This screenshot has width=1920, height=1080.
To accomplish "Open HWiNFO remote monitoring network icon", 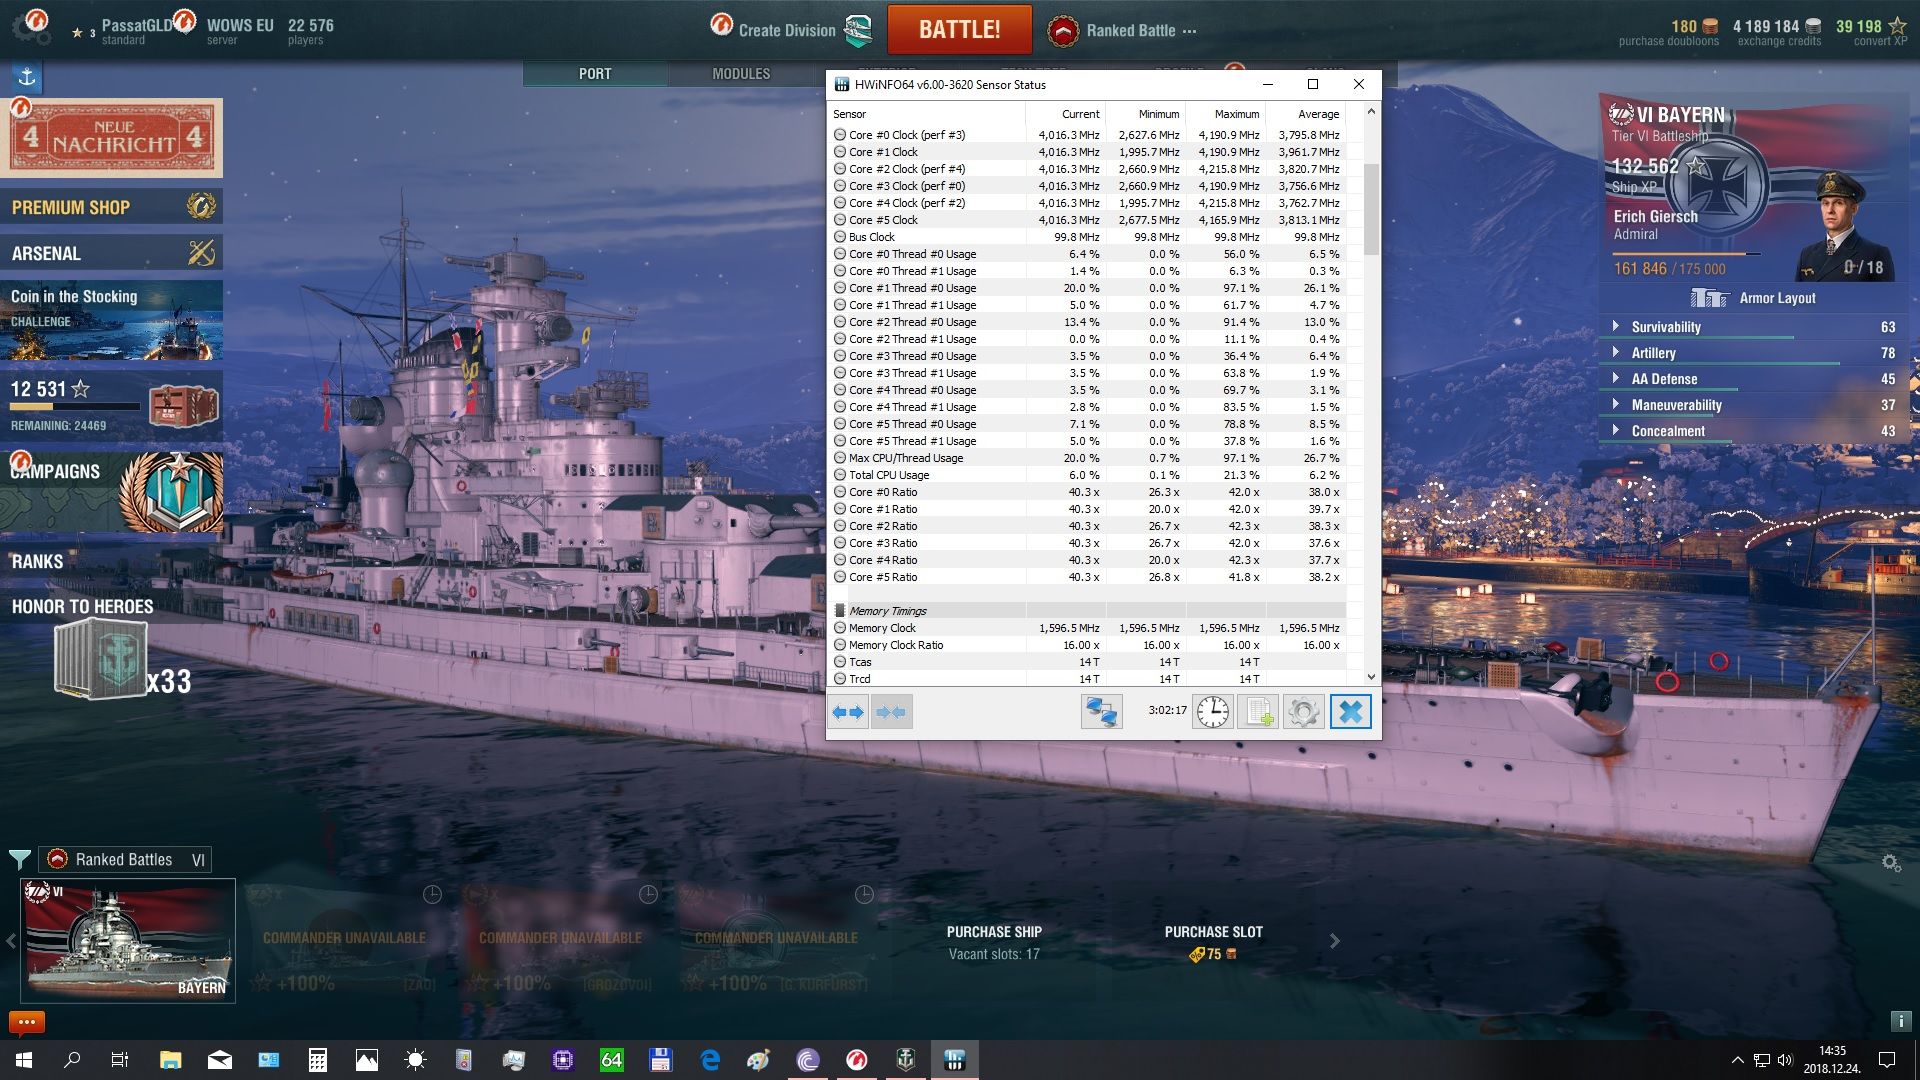I will point(1101,712).
